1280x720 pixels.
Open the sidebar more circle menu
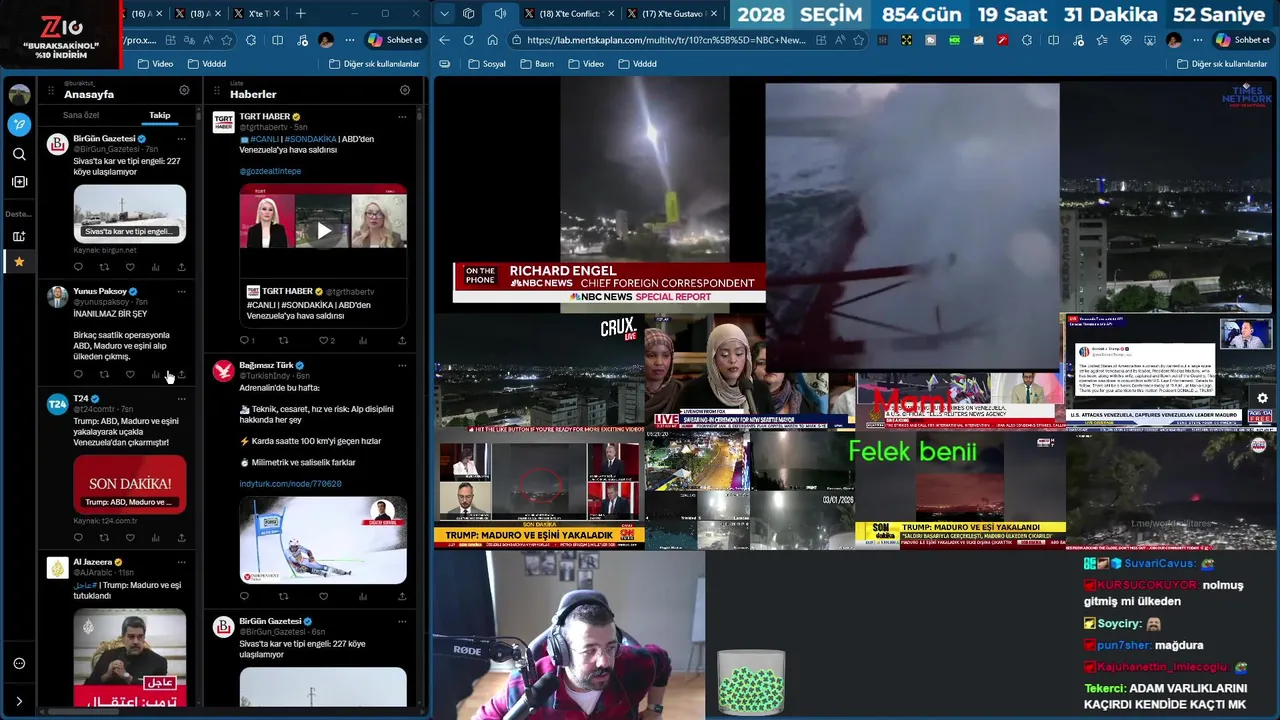[19, 664]
